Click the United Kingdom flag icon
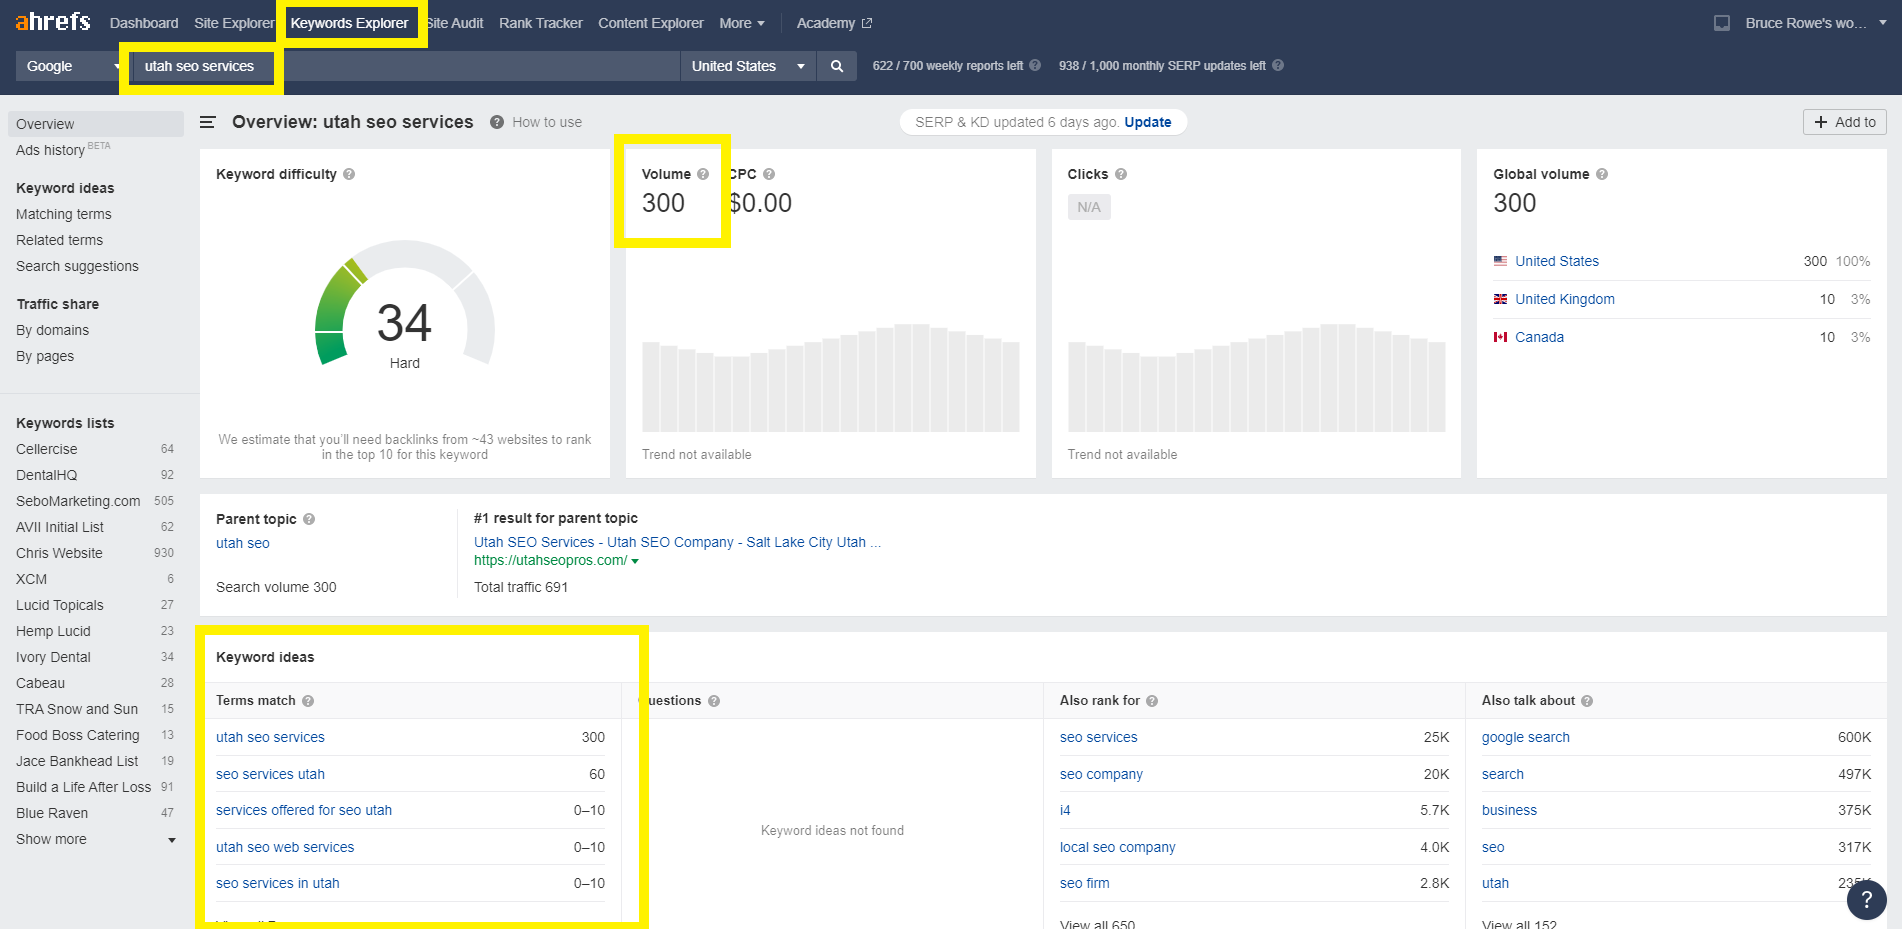This screenshot has width=1902, height=929. 1500,299
